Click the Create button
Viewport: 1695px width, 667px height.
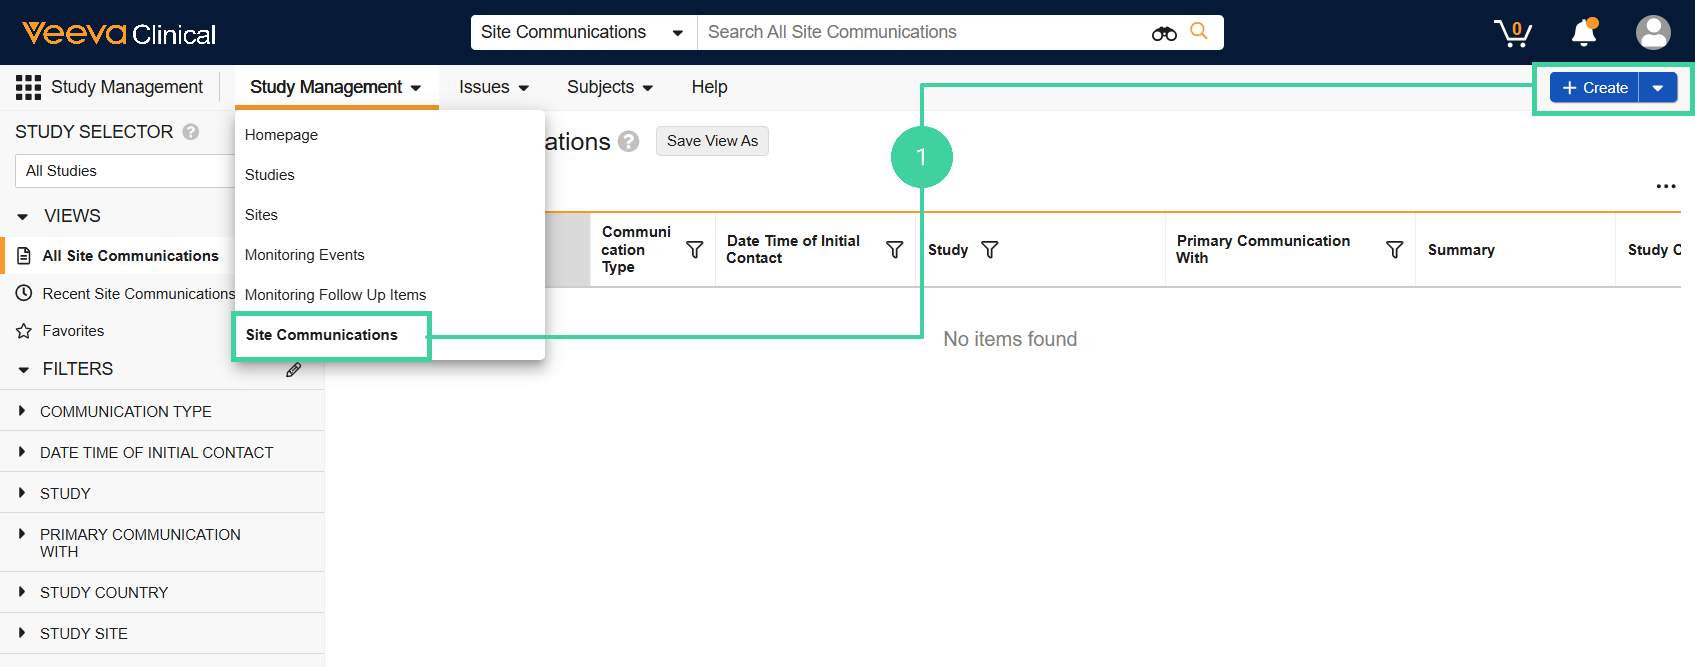pos(1595,88)
